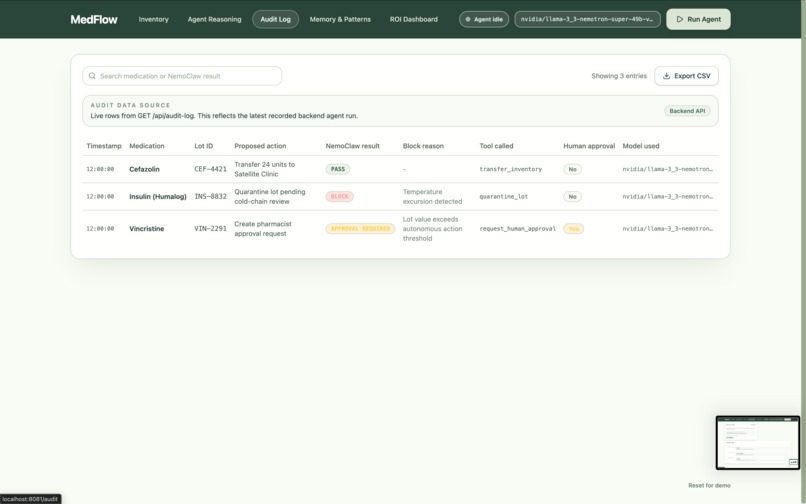The image size is (806, 504).
Task: Click the Reset for demo link
Action: tap(709, 485)
